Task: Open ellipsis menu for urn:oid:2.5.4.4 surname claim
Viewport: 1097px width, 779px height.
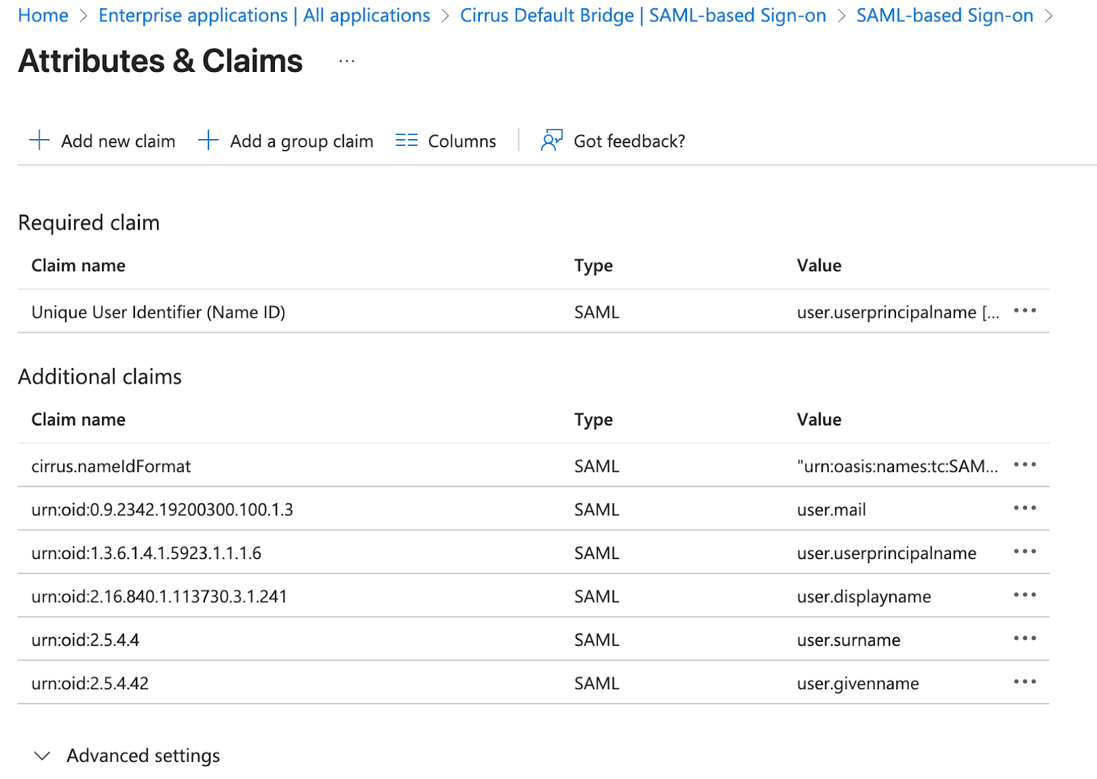Action: pyautogui.click(x=1024, y=639)
